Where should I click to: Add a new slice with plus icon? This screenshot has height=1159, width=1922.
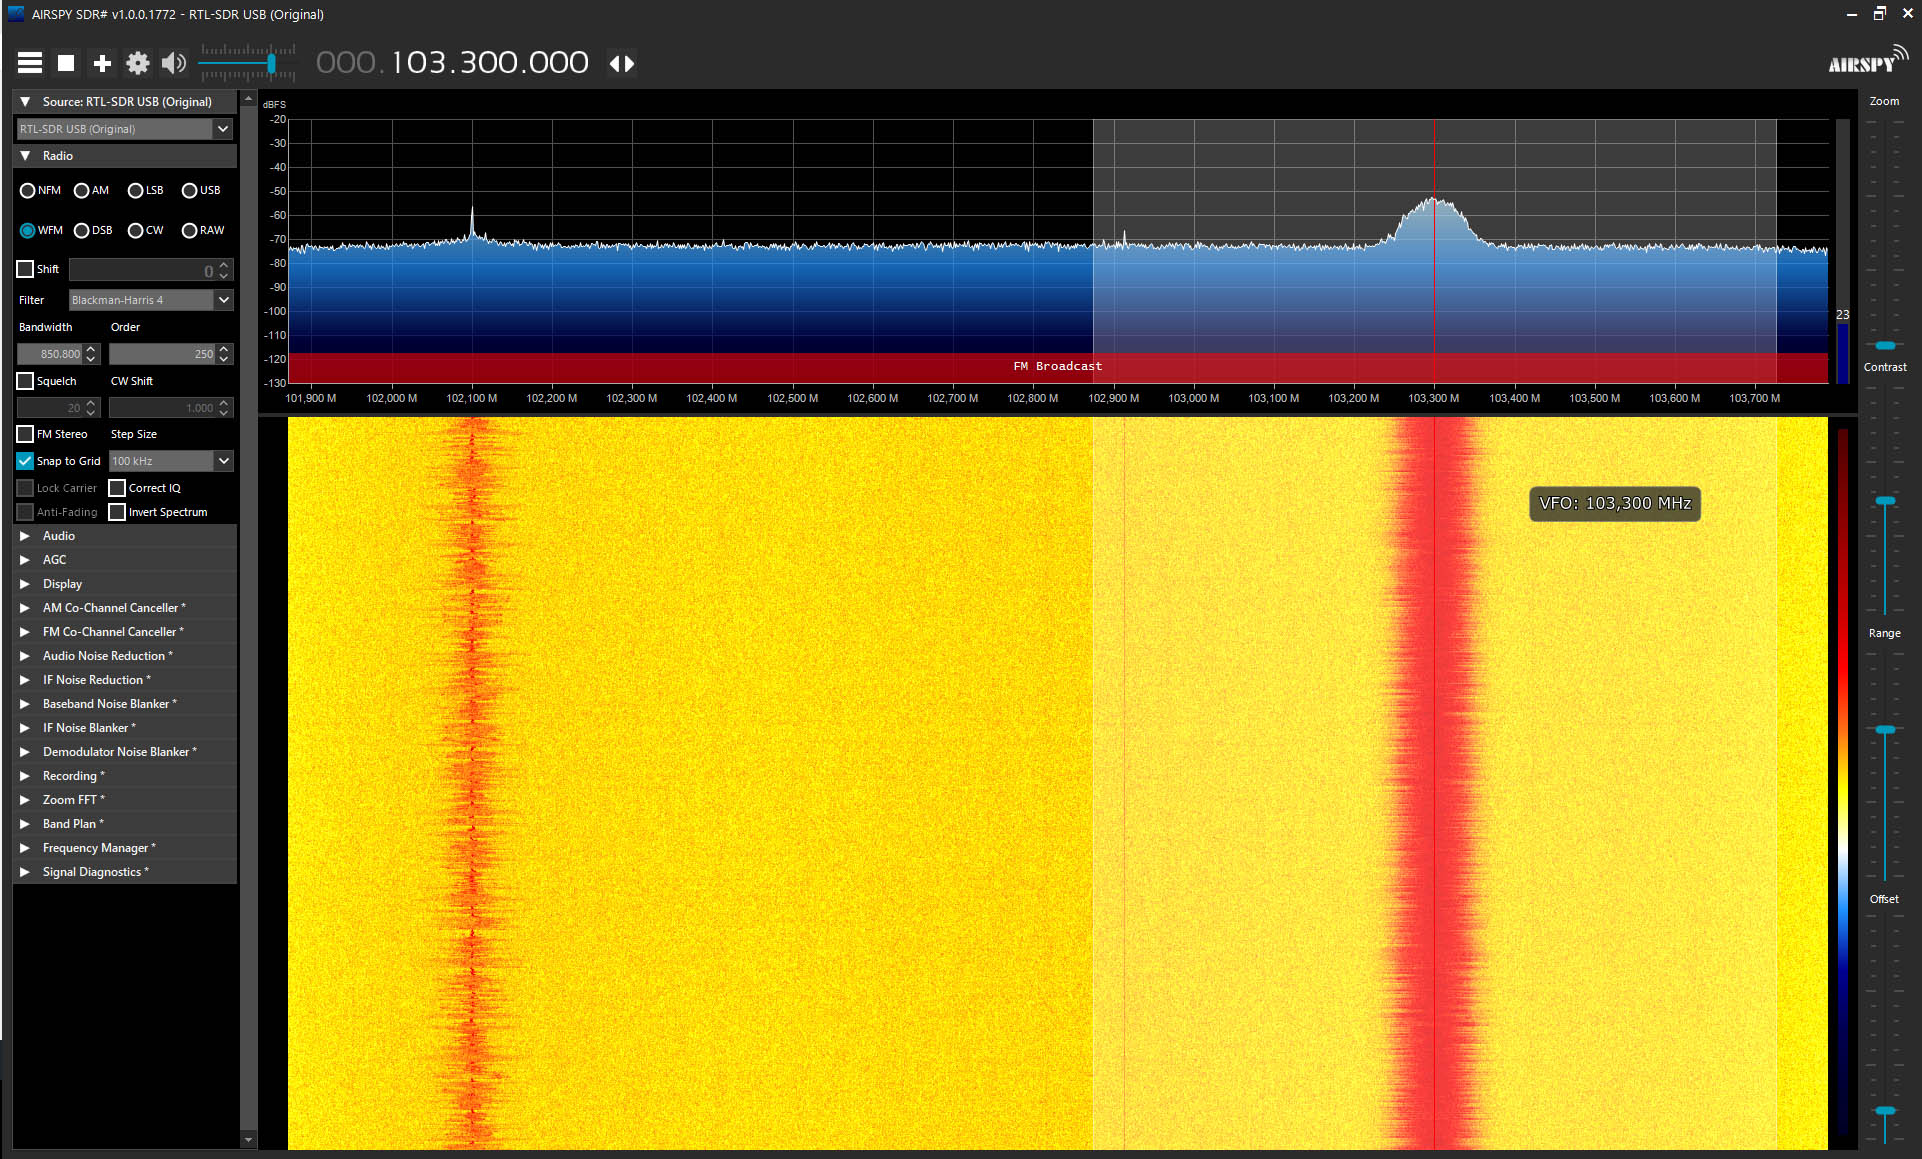(x=102, y=63)
